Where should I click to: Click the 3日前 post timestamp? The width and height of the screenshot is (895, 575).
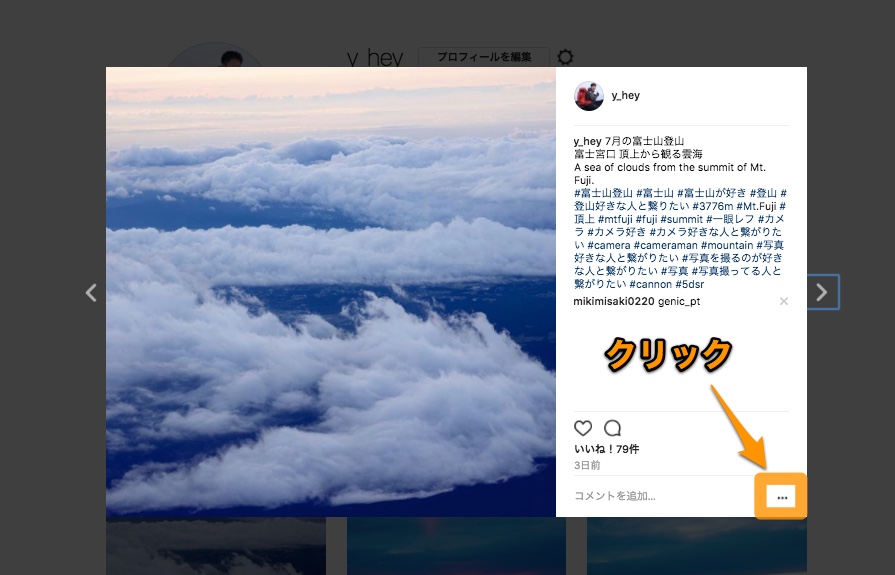pyautogui.click(x=587, y=465)
